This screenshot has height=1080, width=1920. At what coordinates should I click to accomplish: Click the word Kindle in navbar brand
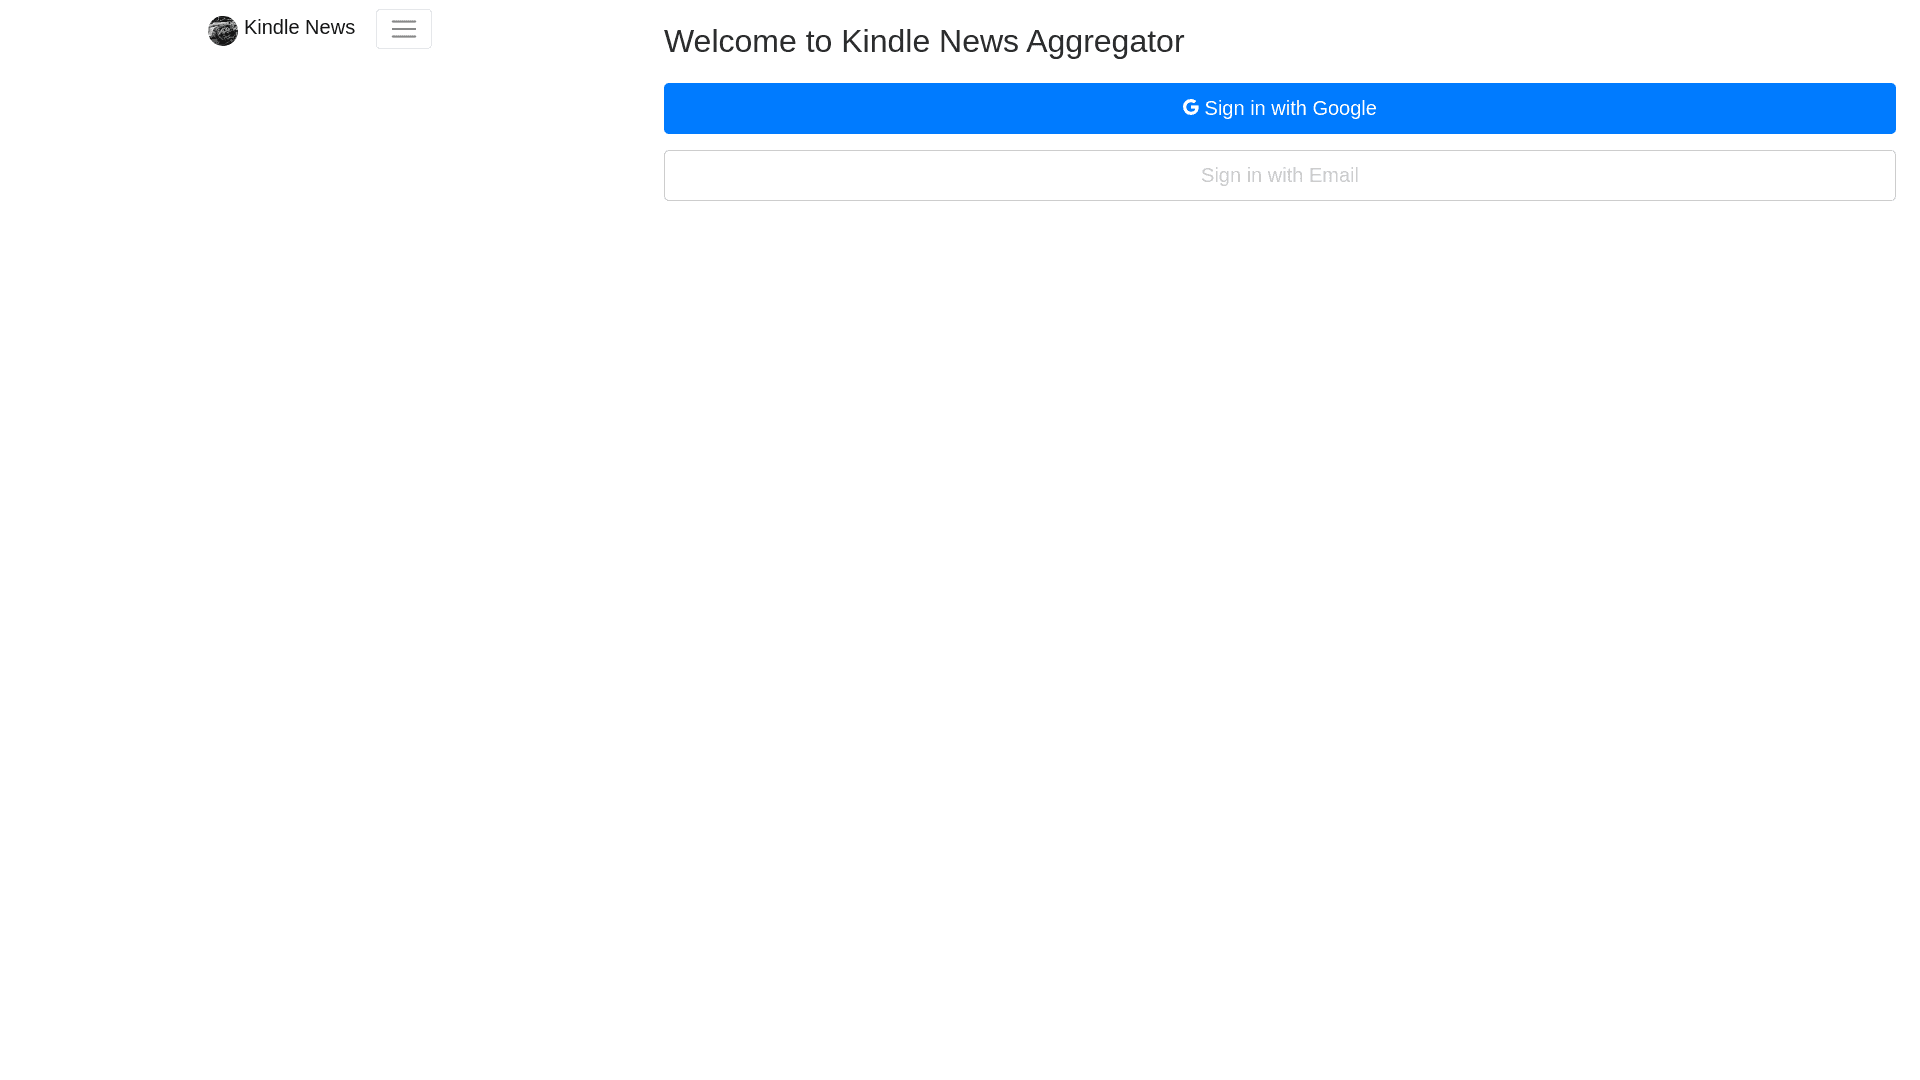click(x=270, y=28)
